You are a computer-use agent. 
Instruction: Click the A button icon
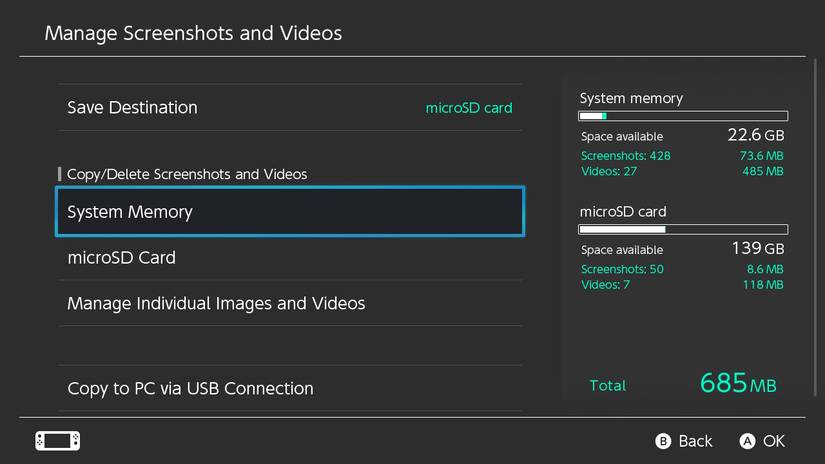[x=747, y=441]
